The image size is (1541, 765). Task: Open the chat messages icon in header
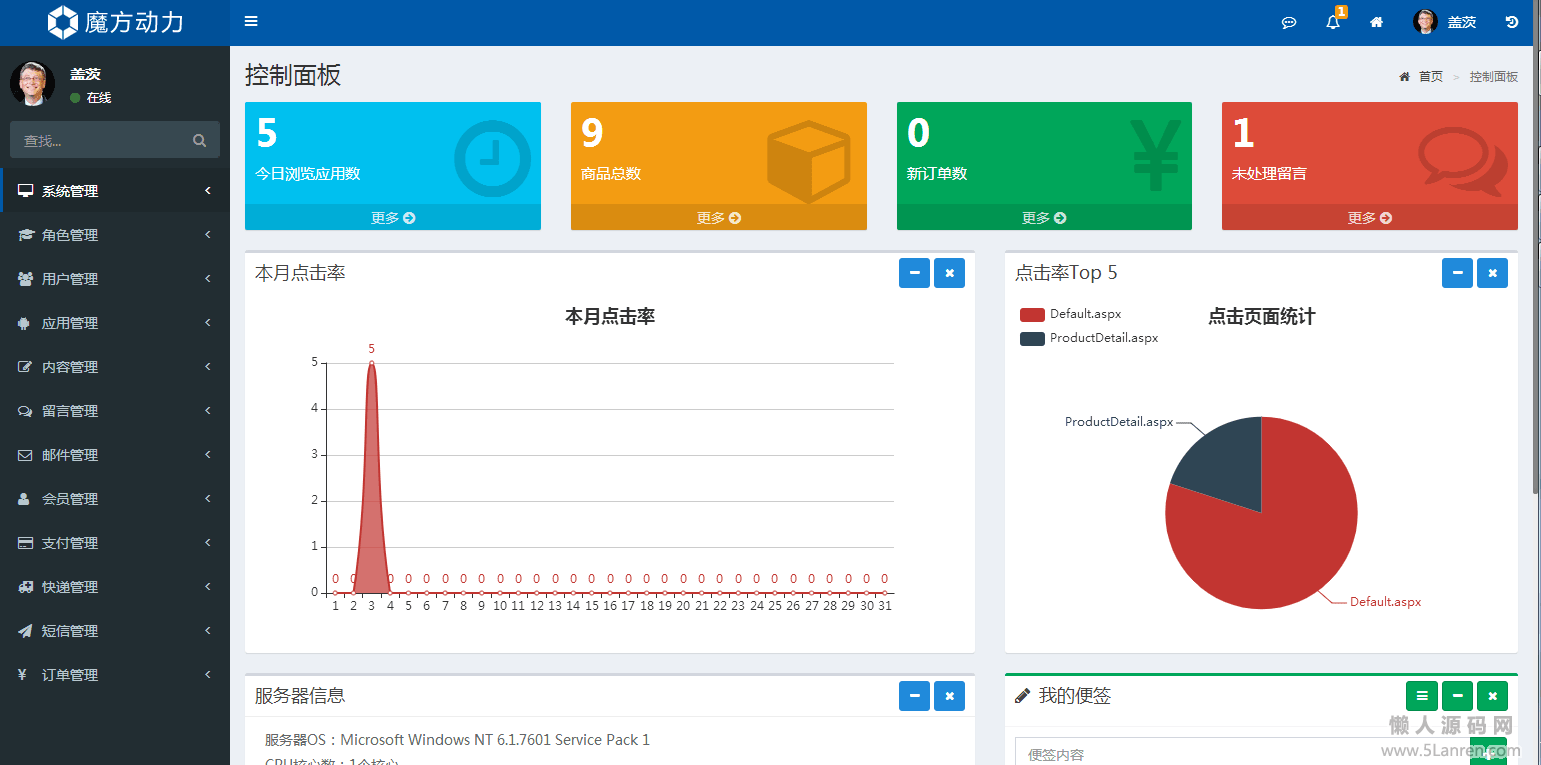(1289, 22)
